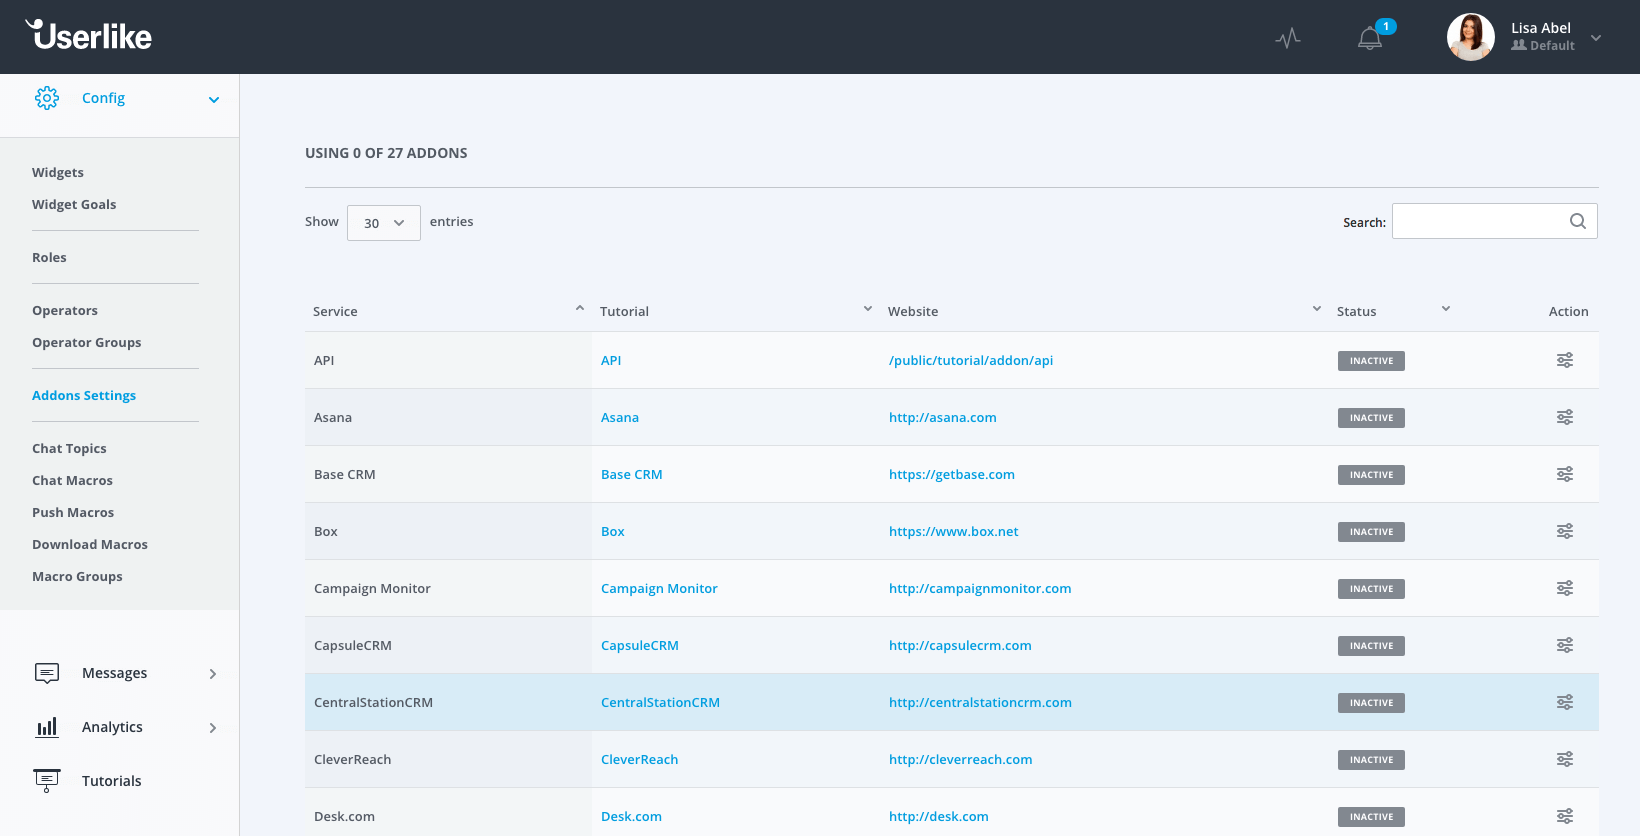Click into the Search input field
Viewport: 1640px width, 836px height.
coord(1478,221)
